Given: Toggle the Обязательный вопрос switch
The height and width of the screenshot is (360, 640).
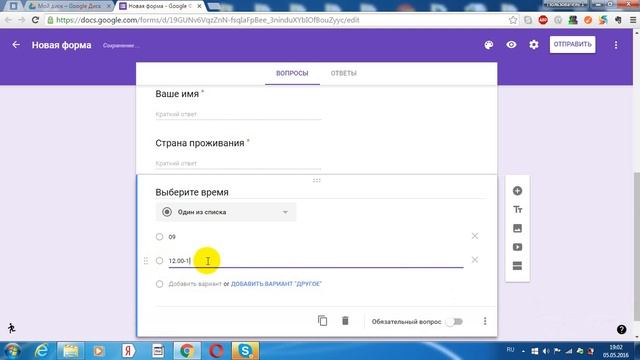Looking at the screenshot, I should click(x=455, y=322).
